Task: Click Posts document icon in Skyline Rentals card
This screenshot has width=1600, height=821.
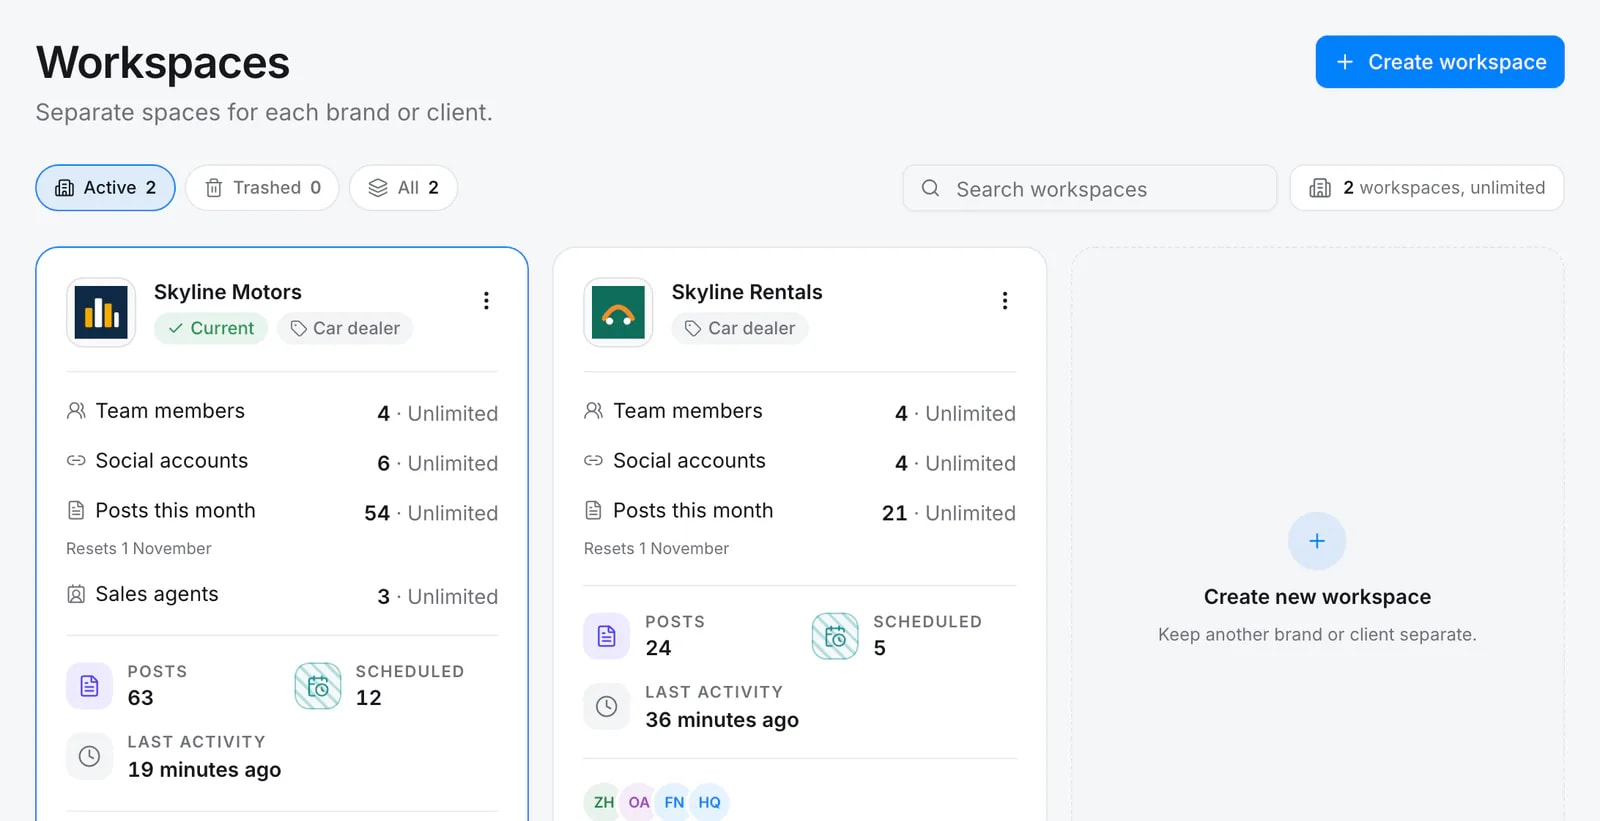Action: tap(607, 636)
